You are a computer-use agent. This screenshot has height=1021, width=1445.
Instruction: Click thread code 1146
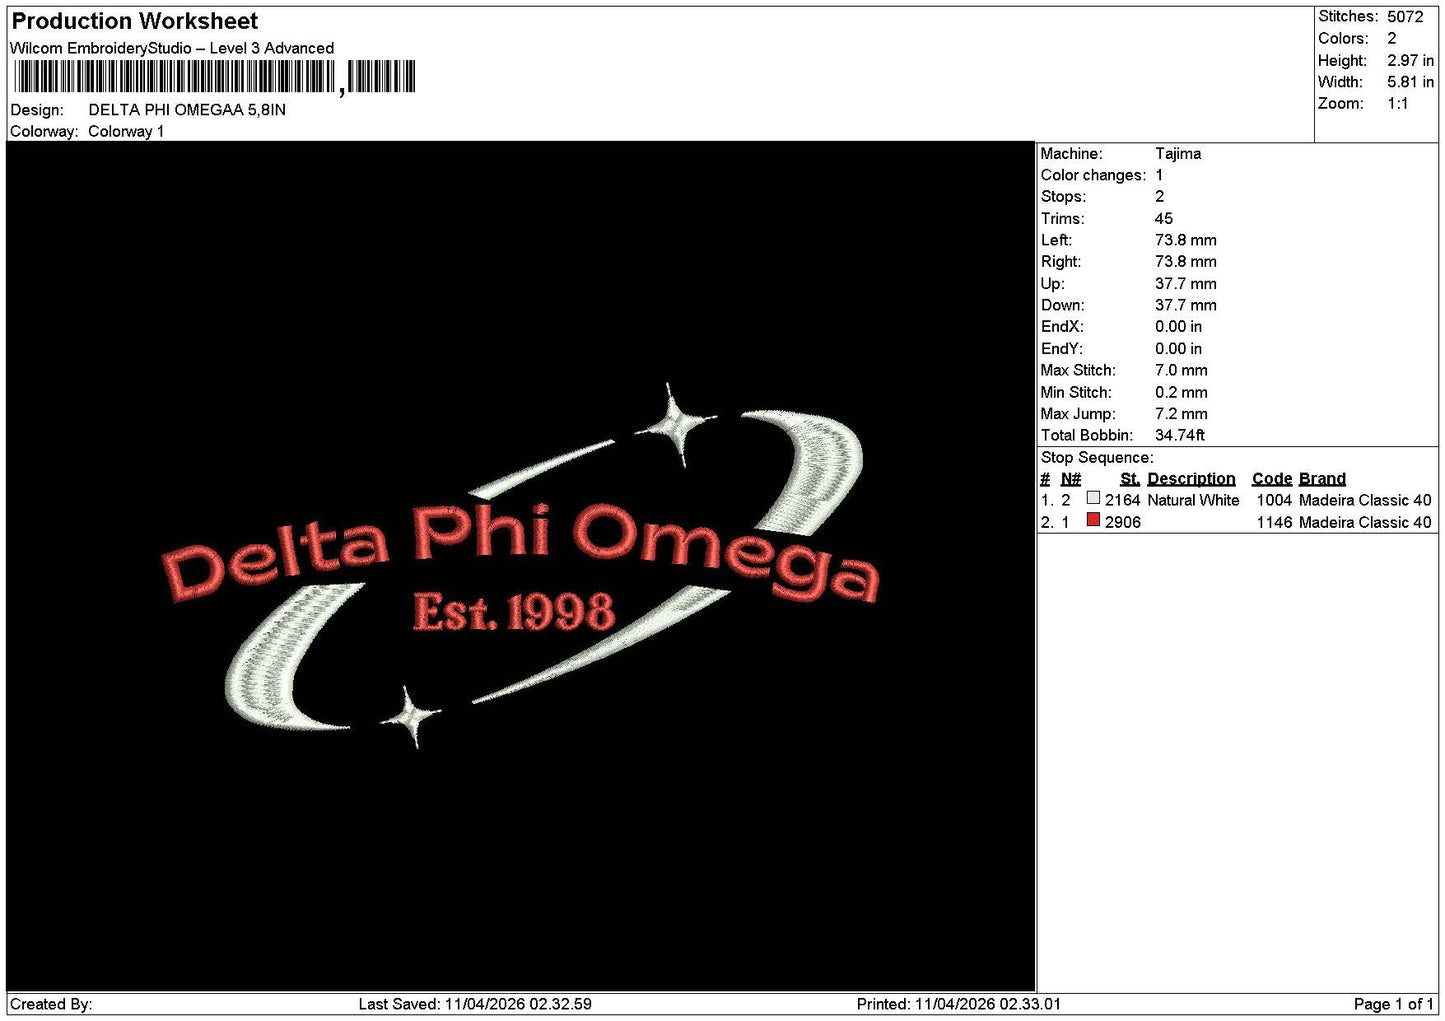(1274, 522)
